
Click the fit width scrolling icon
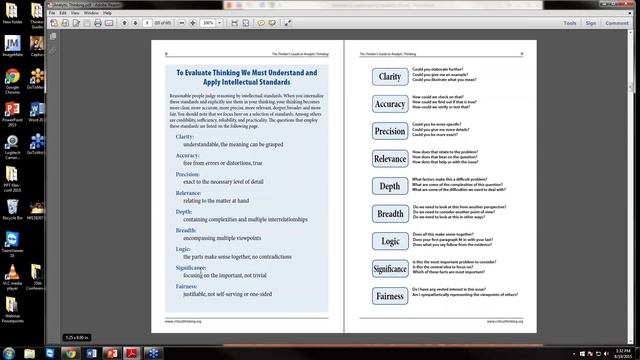coord(234,23)
